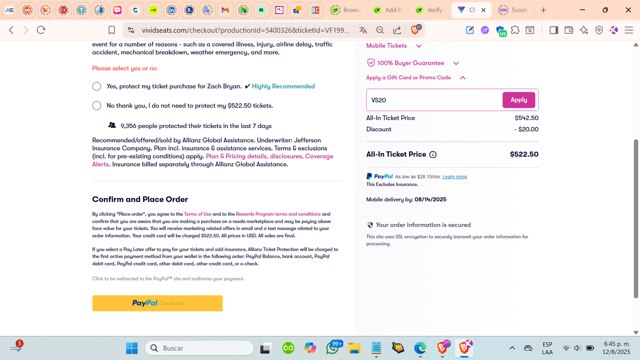Open WhatsApp from the taskbar
The width and height of the screenshot is (640, 360).
click(333, 348)
